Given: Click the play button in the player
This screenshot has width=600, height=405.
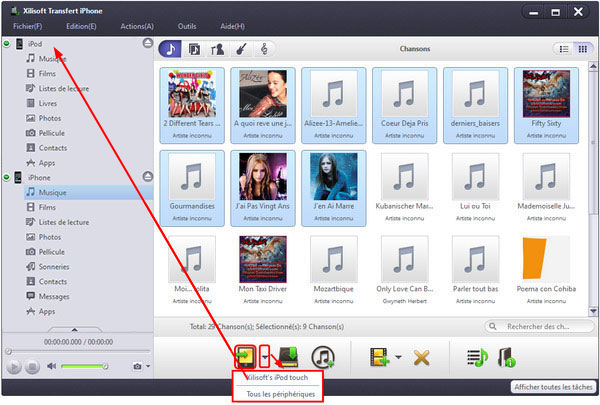Looking at the screenshot, I should (14, 367).
